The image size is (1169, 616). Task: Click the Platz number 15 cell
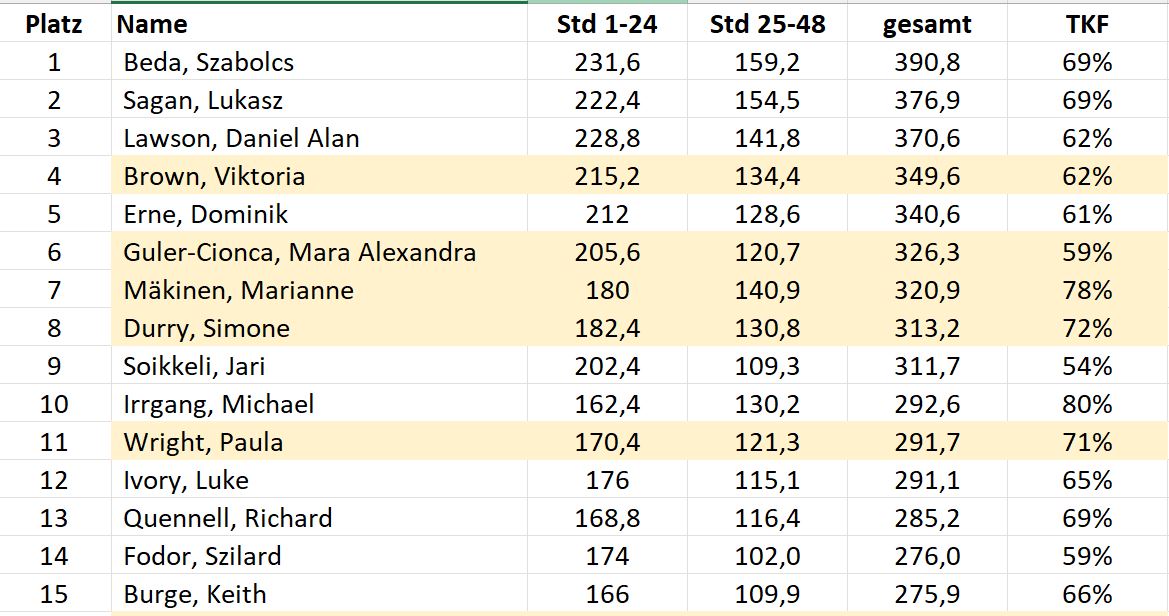[x=54, y=594]
